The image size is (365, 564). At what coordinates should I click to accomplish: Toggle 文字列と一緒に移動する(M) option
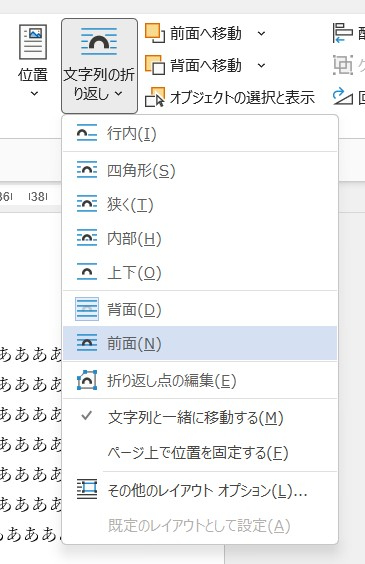tap(200, 417)
